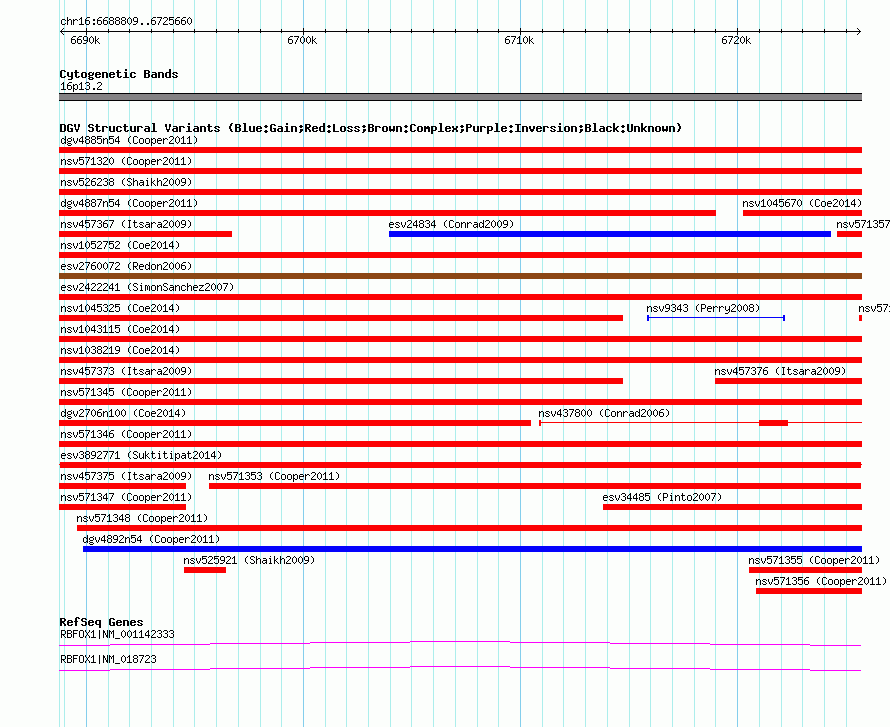This screenshot has width=890, height=727.
Task: Select the nsv571348 (Cooper2011) label
Action: [x=142, y=519]
